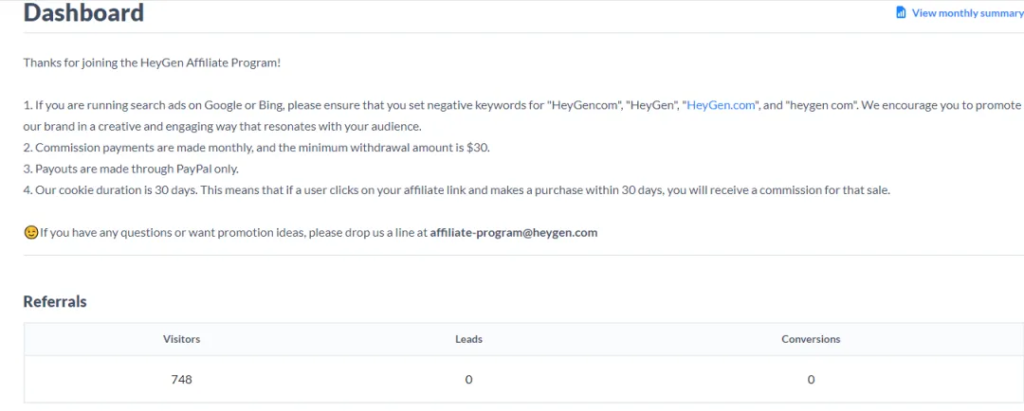Screen dimensions: 1024x411
Task: Click the Referrals section heading
Action: (55, 302)
